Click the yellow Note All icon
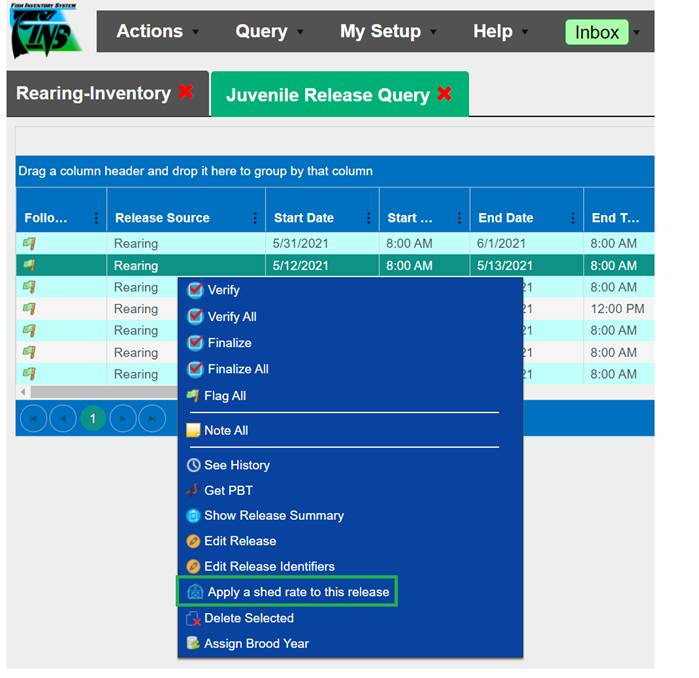The height and width of the screenshot is (678, 699). click(193, 430)
